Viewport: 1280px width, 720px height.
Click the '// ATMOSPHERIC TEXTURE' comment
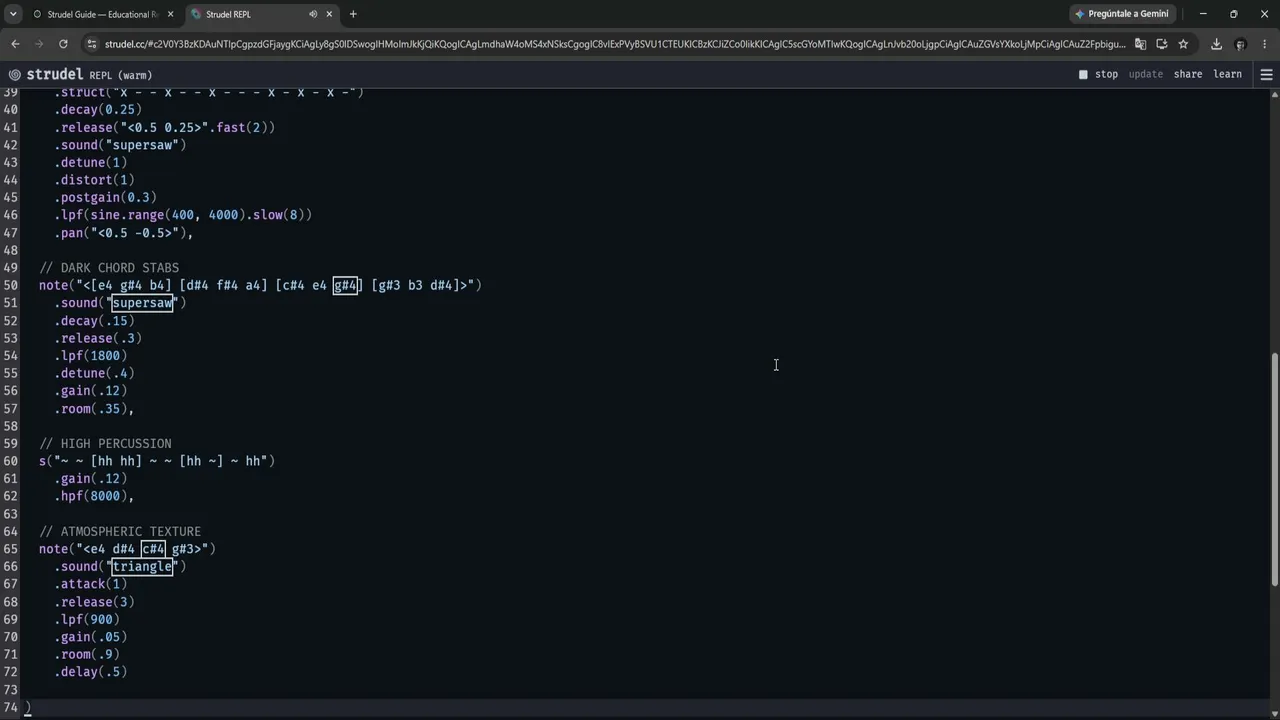120,532
